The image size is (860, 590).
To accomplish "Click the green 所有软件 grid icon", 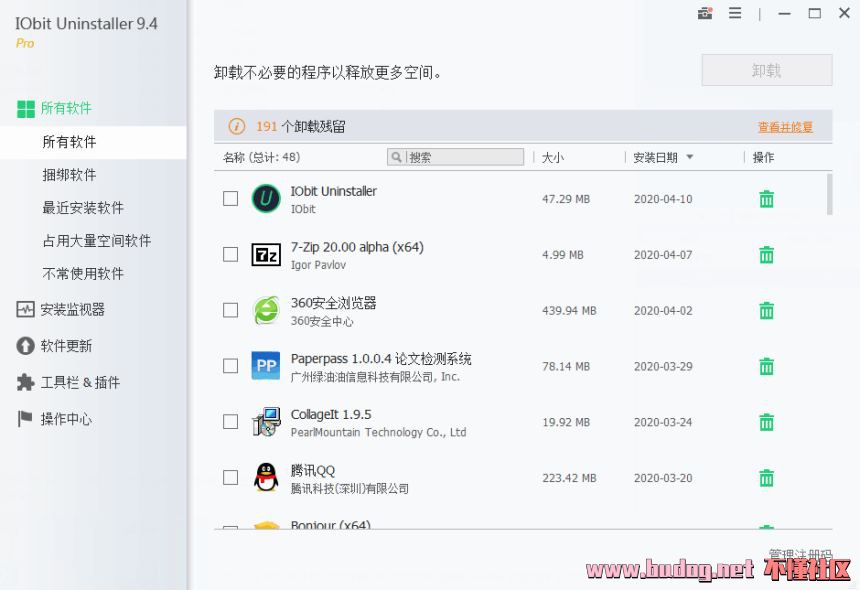I will [x=26, y=109].
